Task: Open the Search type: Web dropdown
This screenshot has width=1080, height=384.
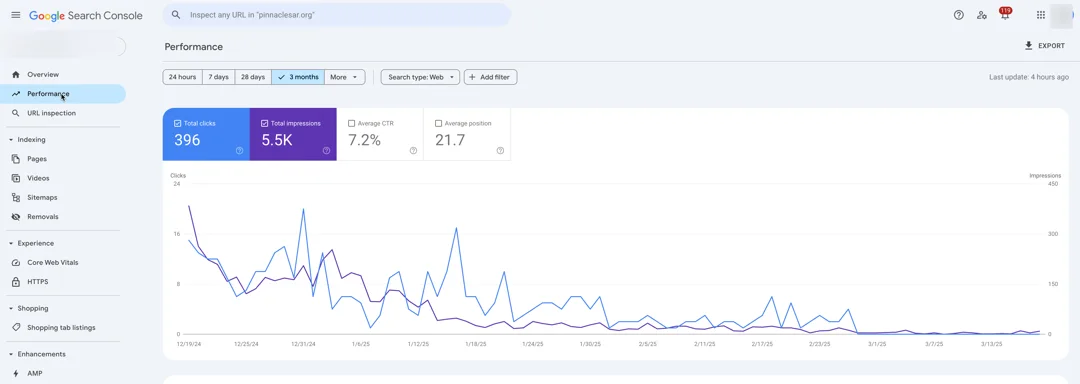Action: pyautogui.click(x=420, y=77)
